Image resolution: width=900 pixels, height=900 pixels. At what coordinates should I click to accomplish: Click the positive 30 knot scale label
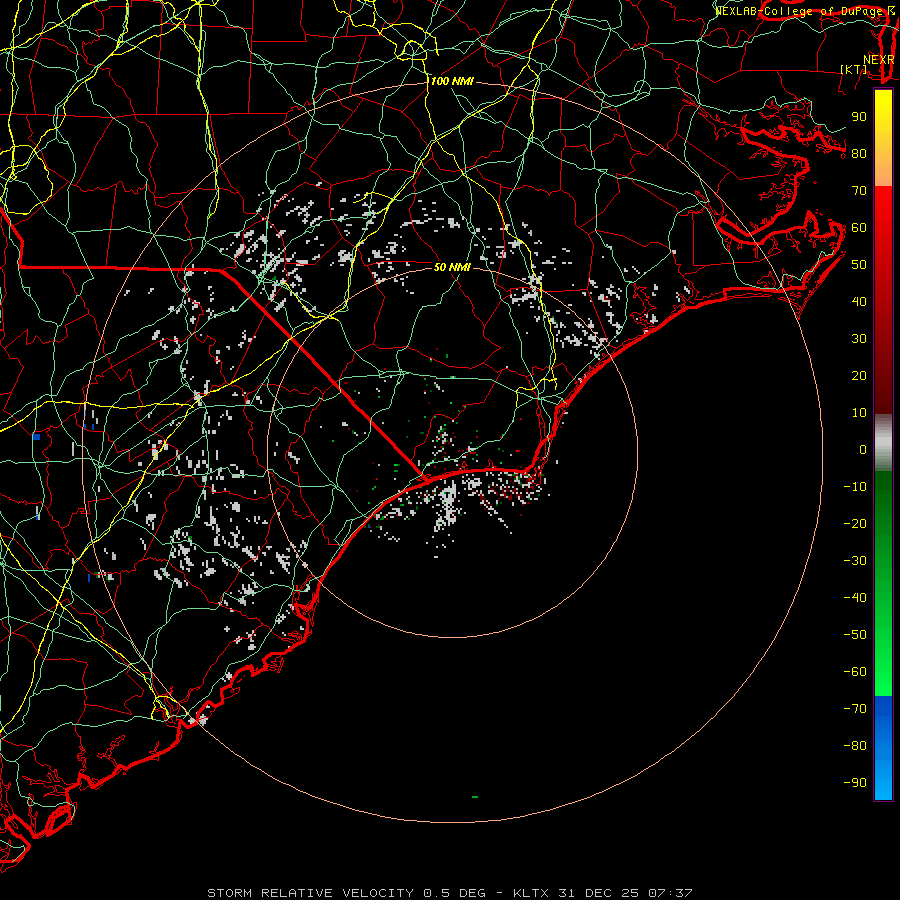(859, 339)
